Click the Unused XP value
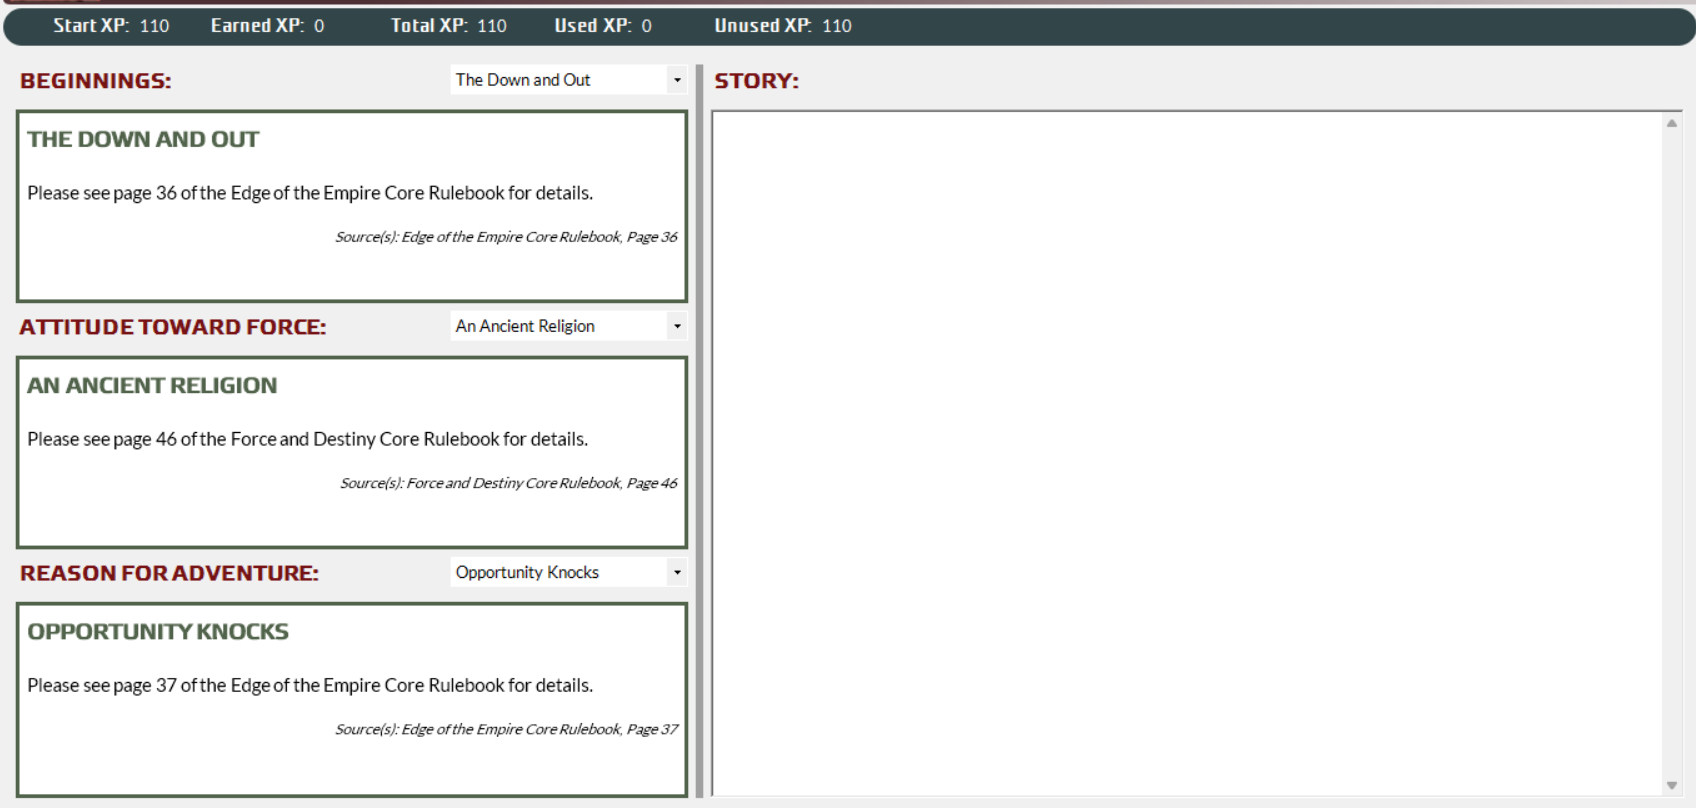This screenshot has width=1696, height=808. [836, 26]
